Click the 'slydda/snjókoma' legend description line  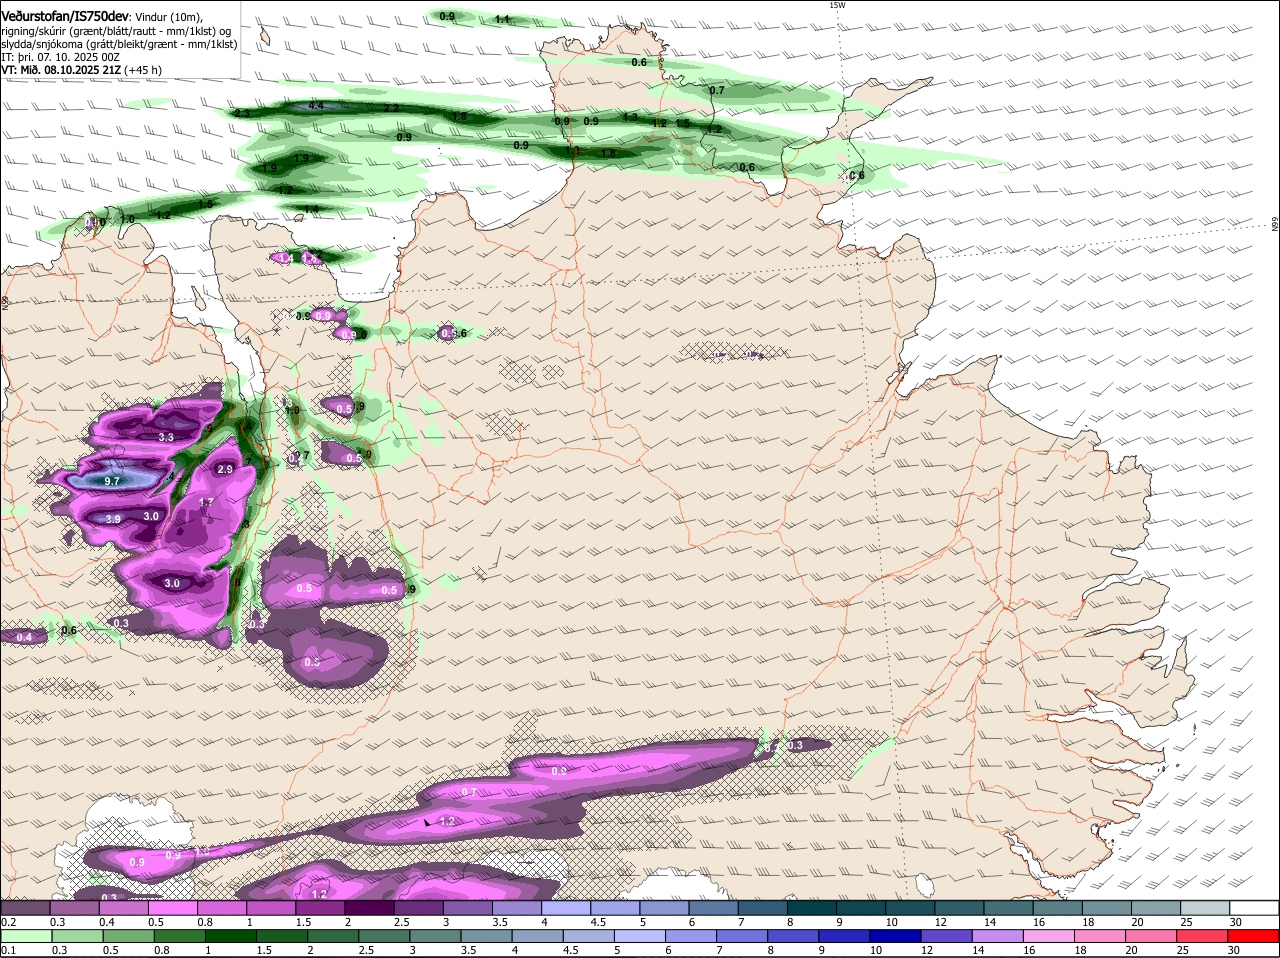coord(119,44)
